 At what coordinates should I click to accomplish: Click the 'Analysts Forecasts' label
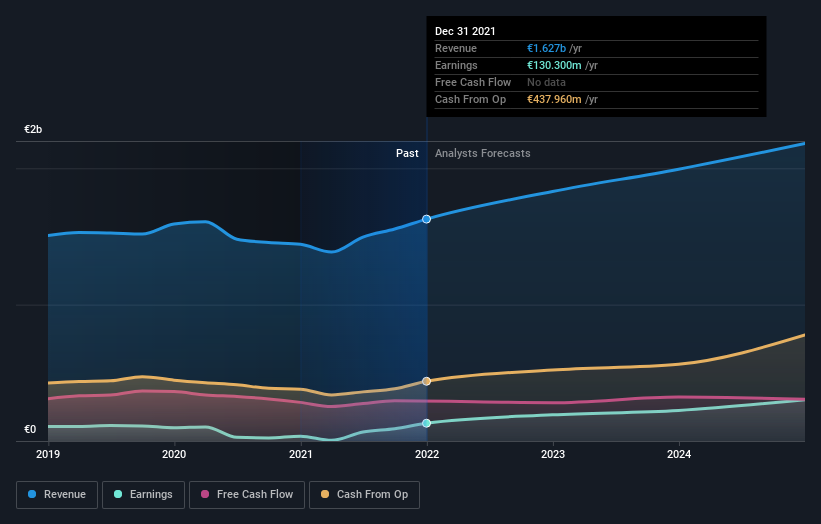tap(483, 153)
